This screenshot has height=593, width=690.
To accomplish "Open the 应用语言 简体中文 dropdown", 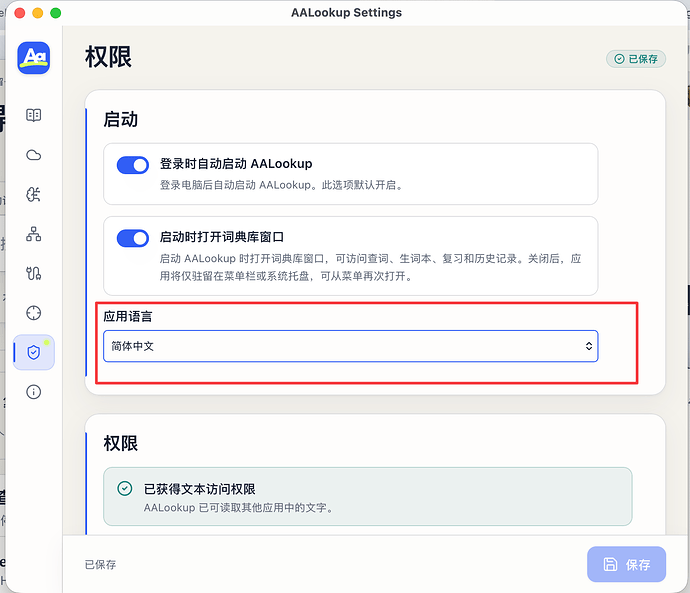I will (350, 346).
